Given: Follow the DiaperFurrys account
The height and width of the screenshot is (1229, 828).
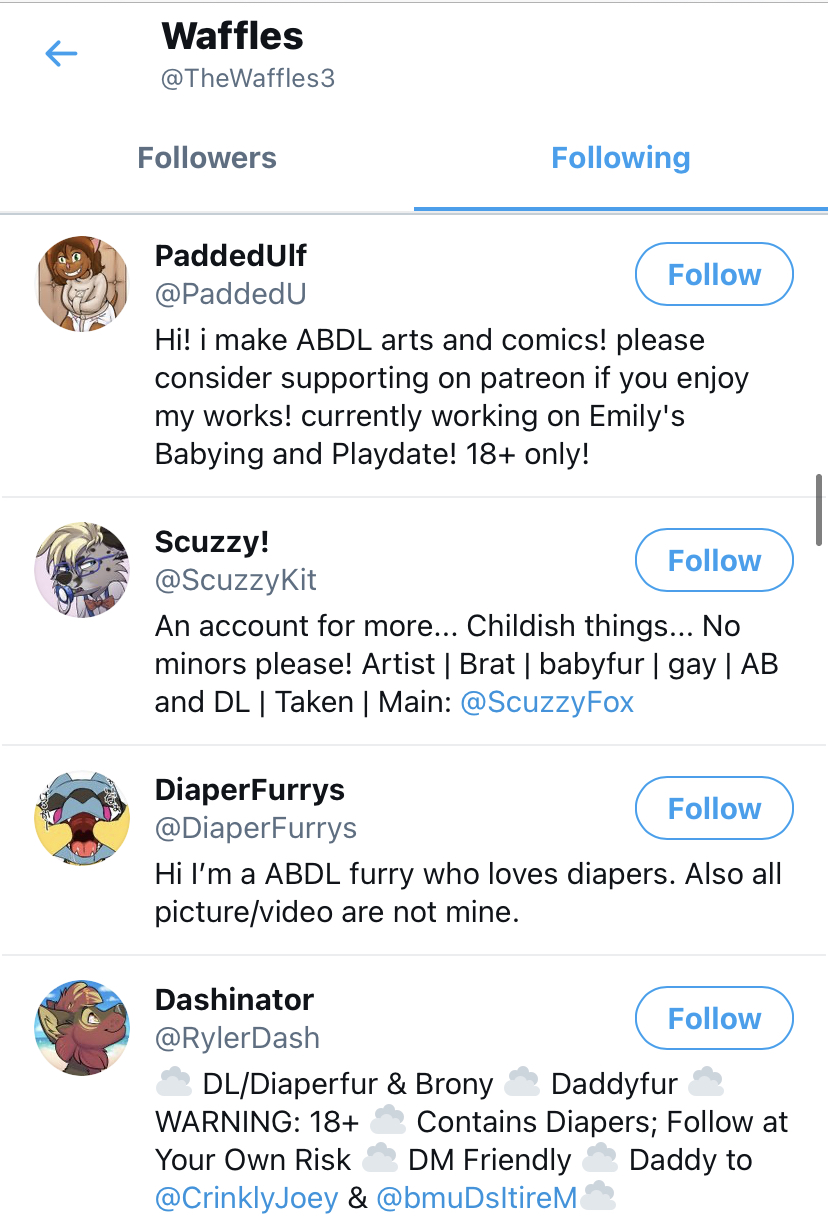Looking at the screenshot, I should pos(714,808).
